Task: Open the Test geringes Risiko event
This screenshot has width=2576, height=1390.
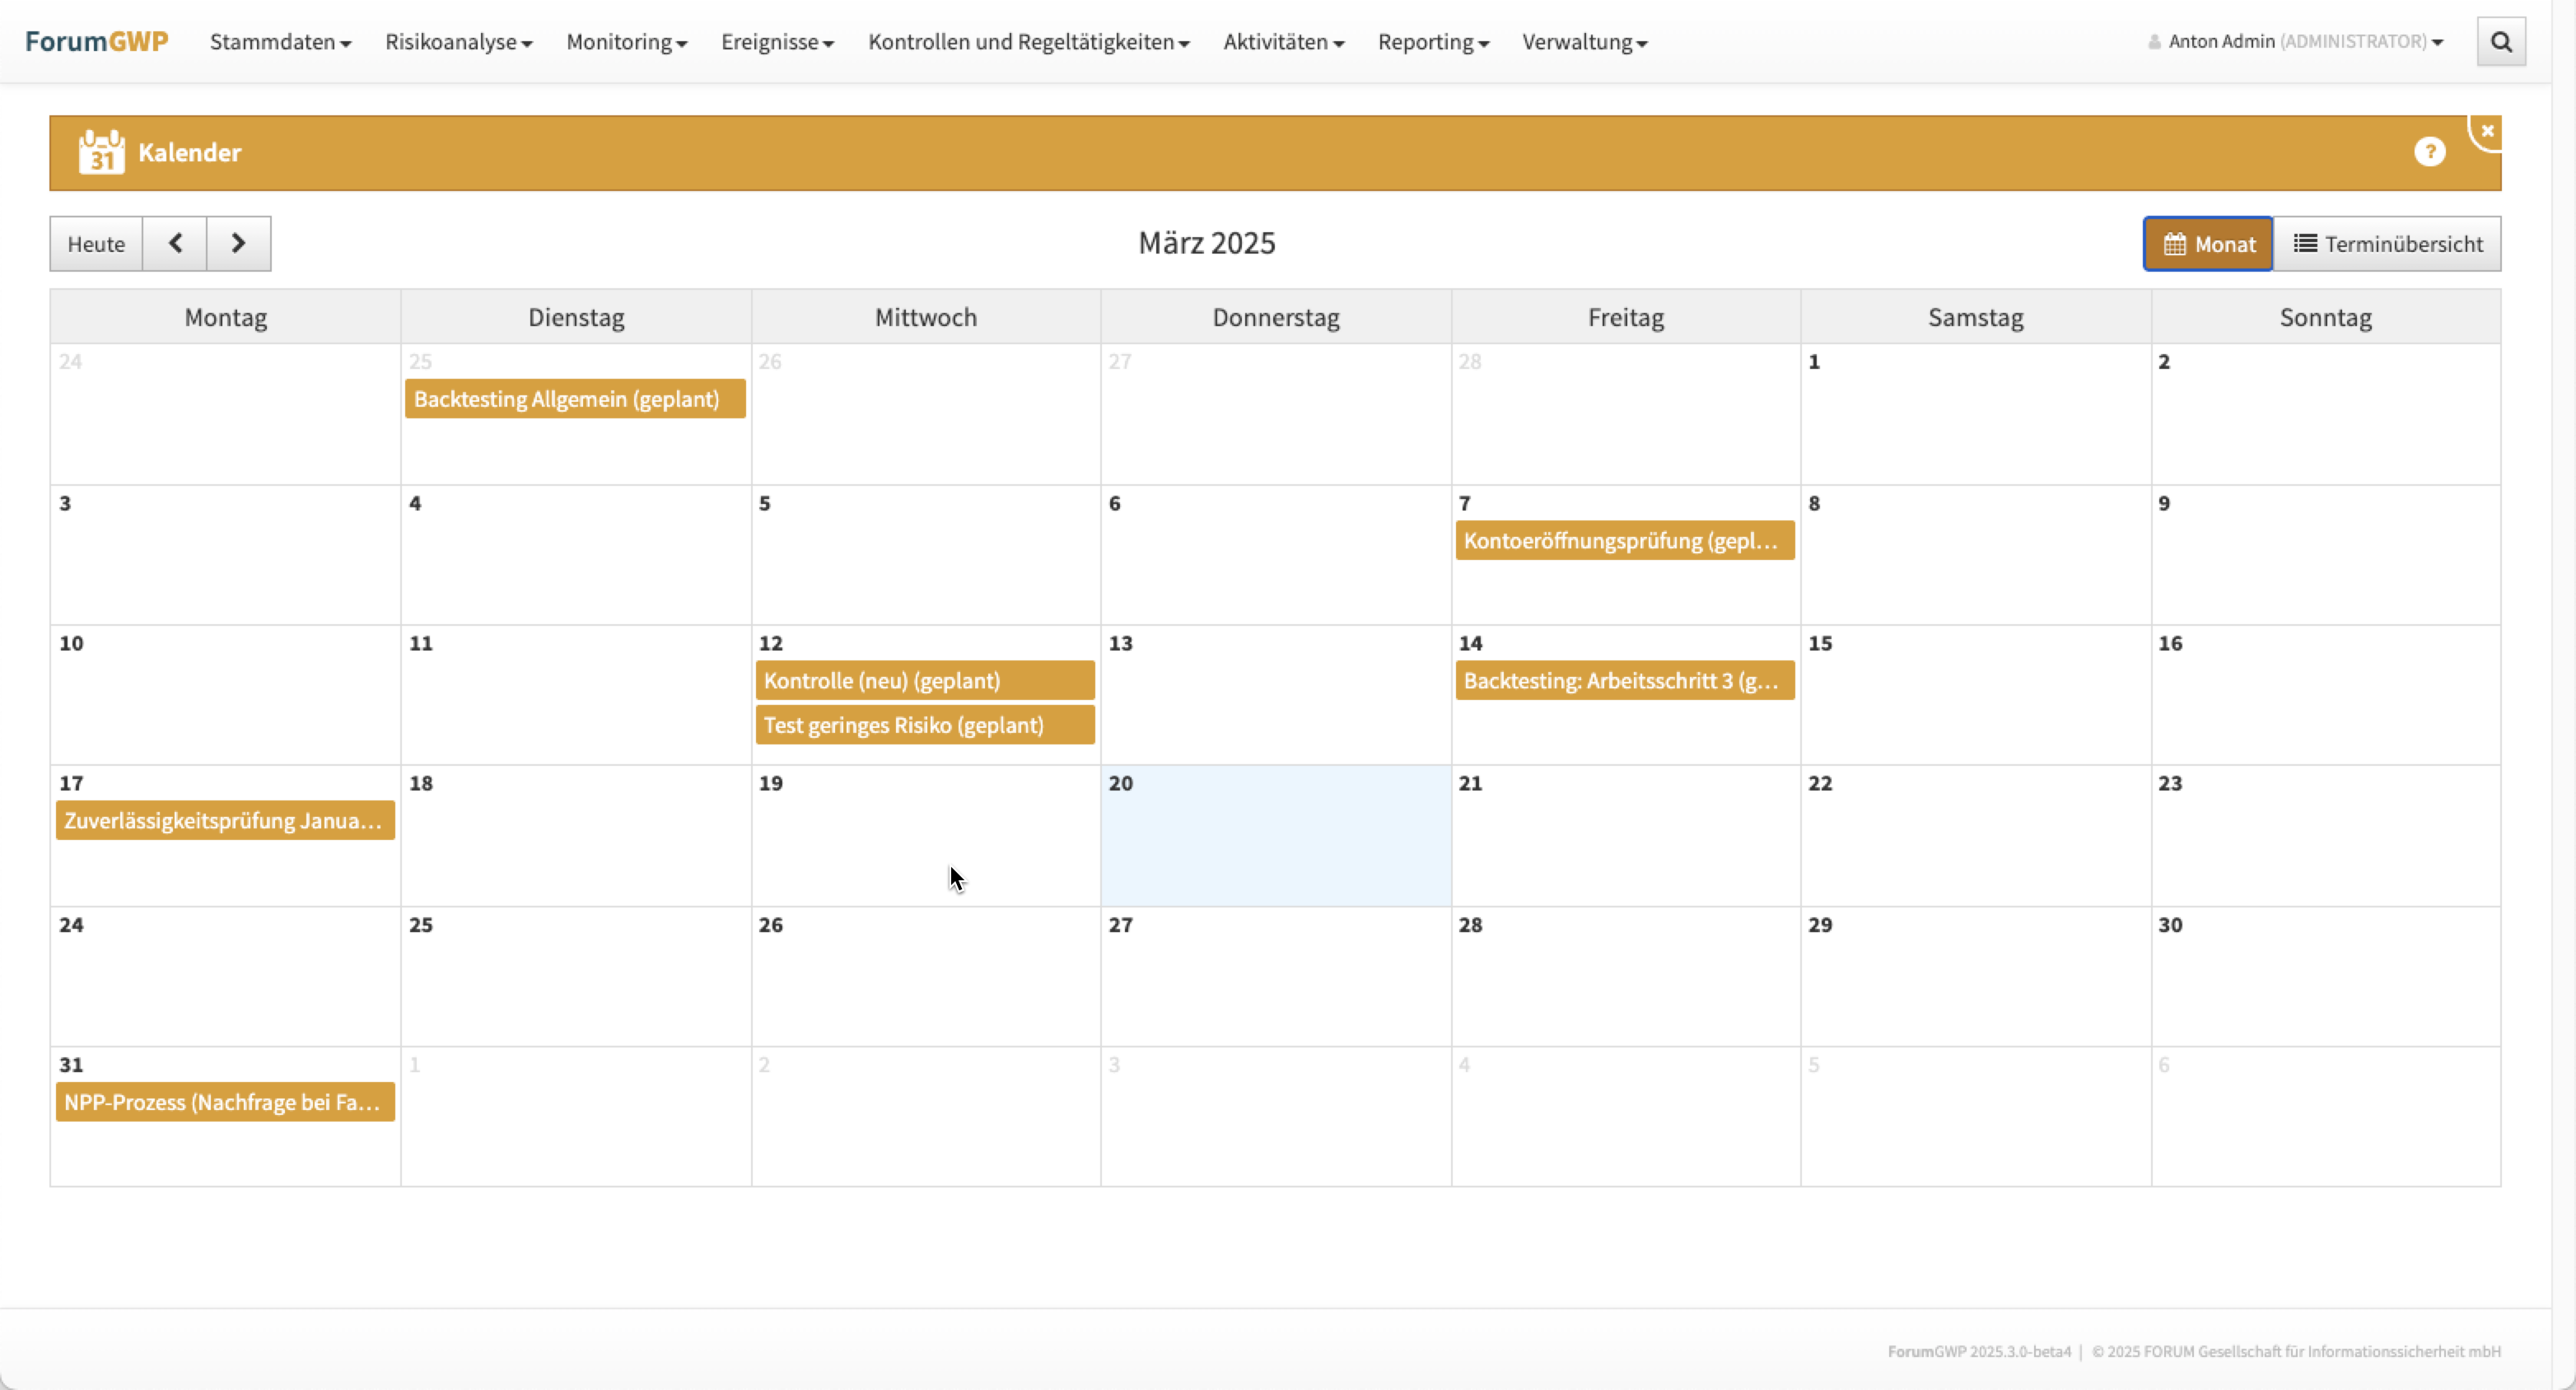Action: pyautogui.click(x=924, y=725)
